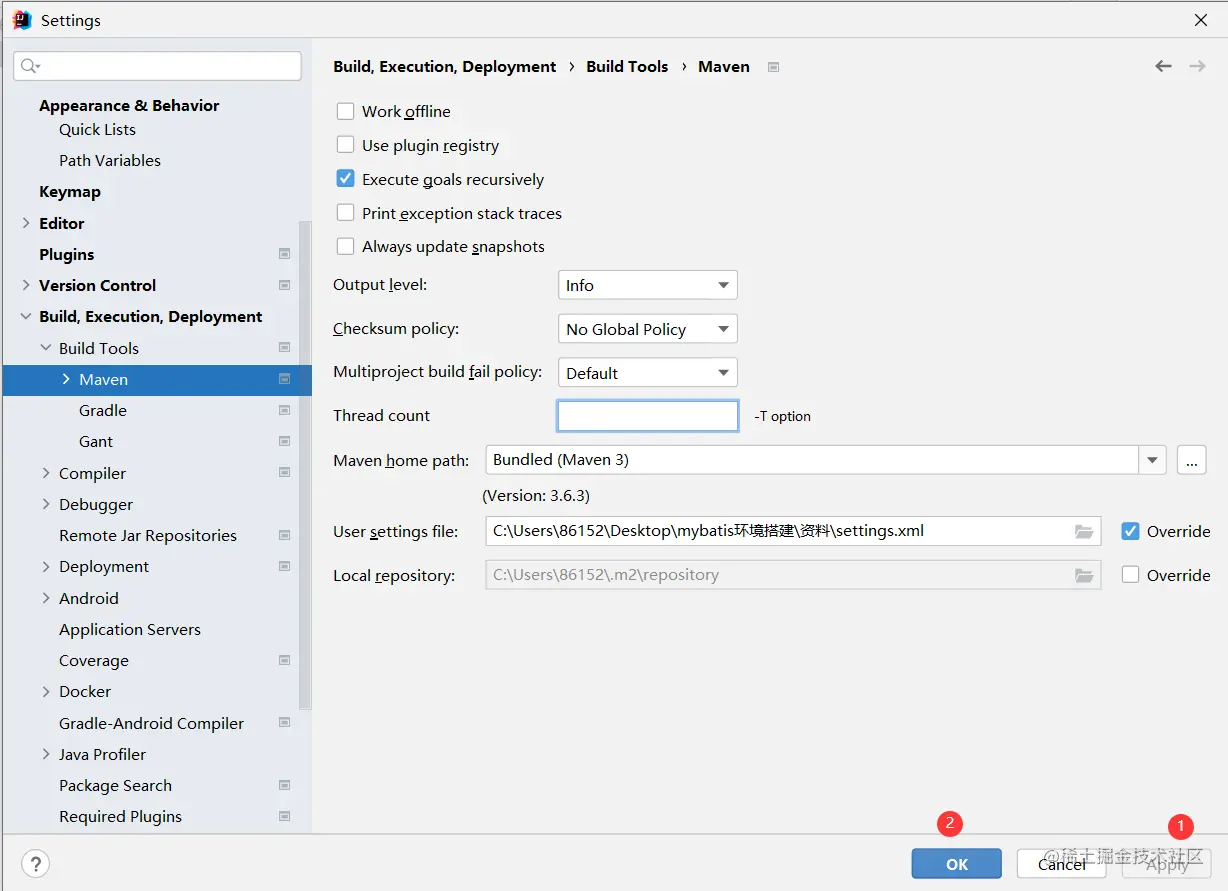Screen dimensions: 1228x891
Task: Click project icon next to Remote Jar Repositories
Action: tap(285, 535)
